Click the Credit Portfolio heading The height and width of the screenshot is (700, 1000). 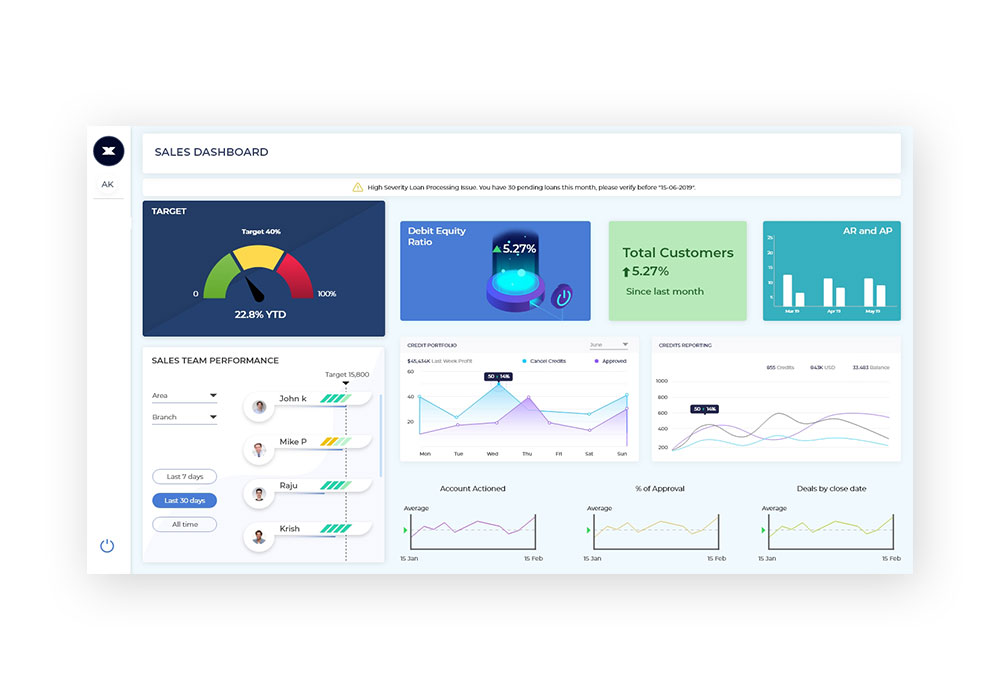pos(432,345)
